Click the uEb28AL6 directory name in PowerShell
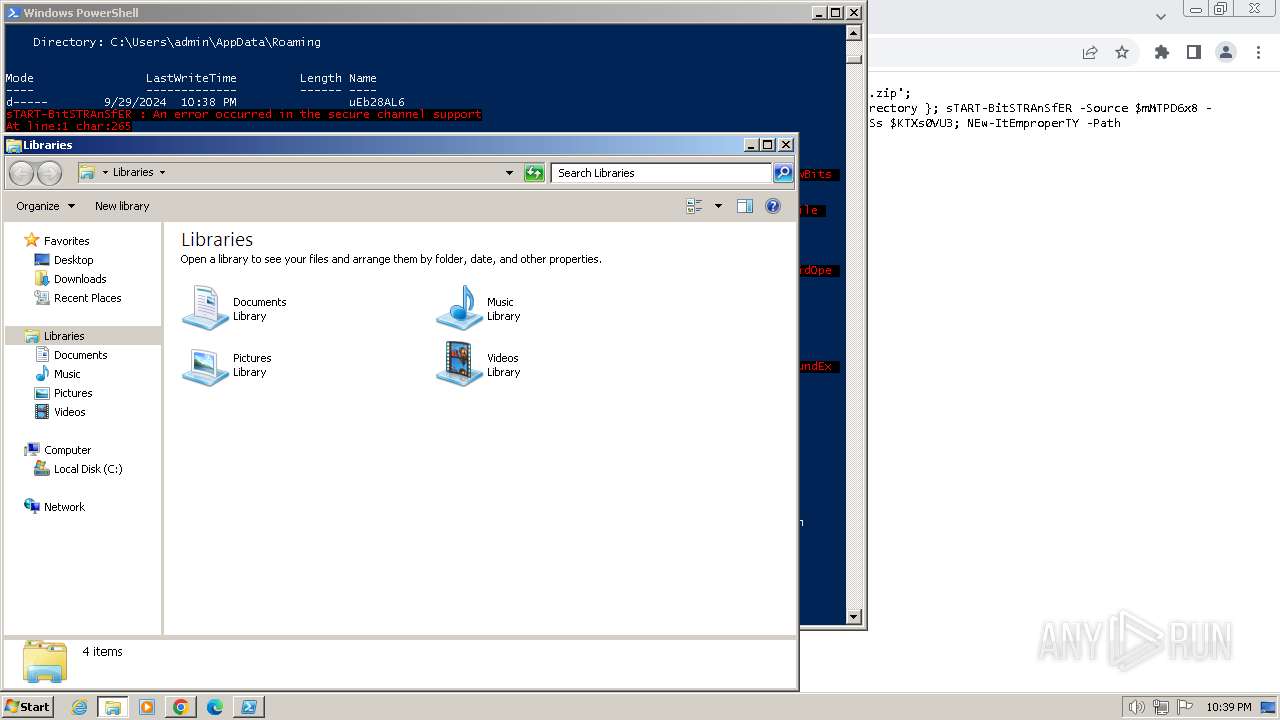The height and width of the screenshot is (720, 1280). tap(377, 102)
